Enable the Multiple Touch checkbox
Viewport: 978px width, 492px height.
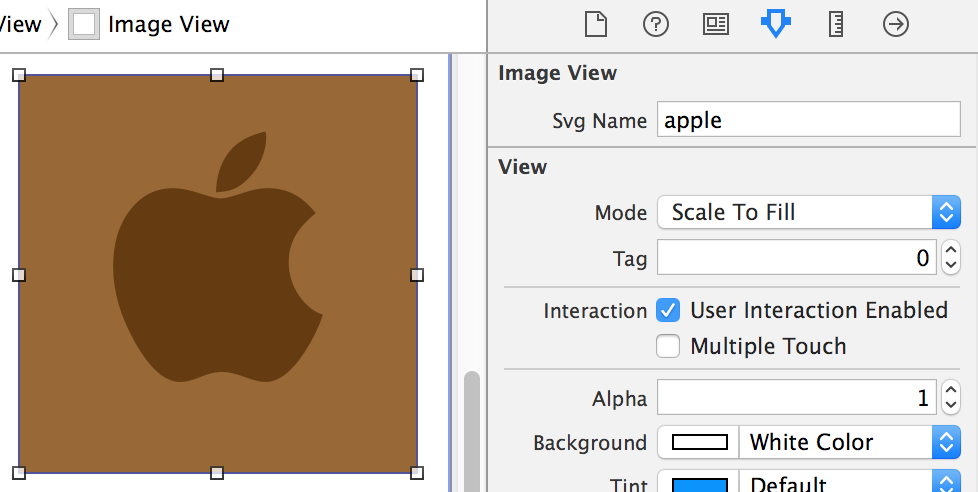point(668,346)
